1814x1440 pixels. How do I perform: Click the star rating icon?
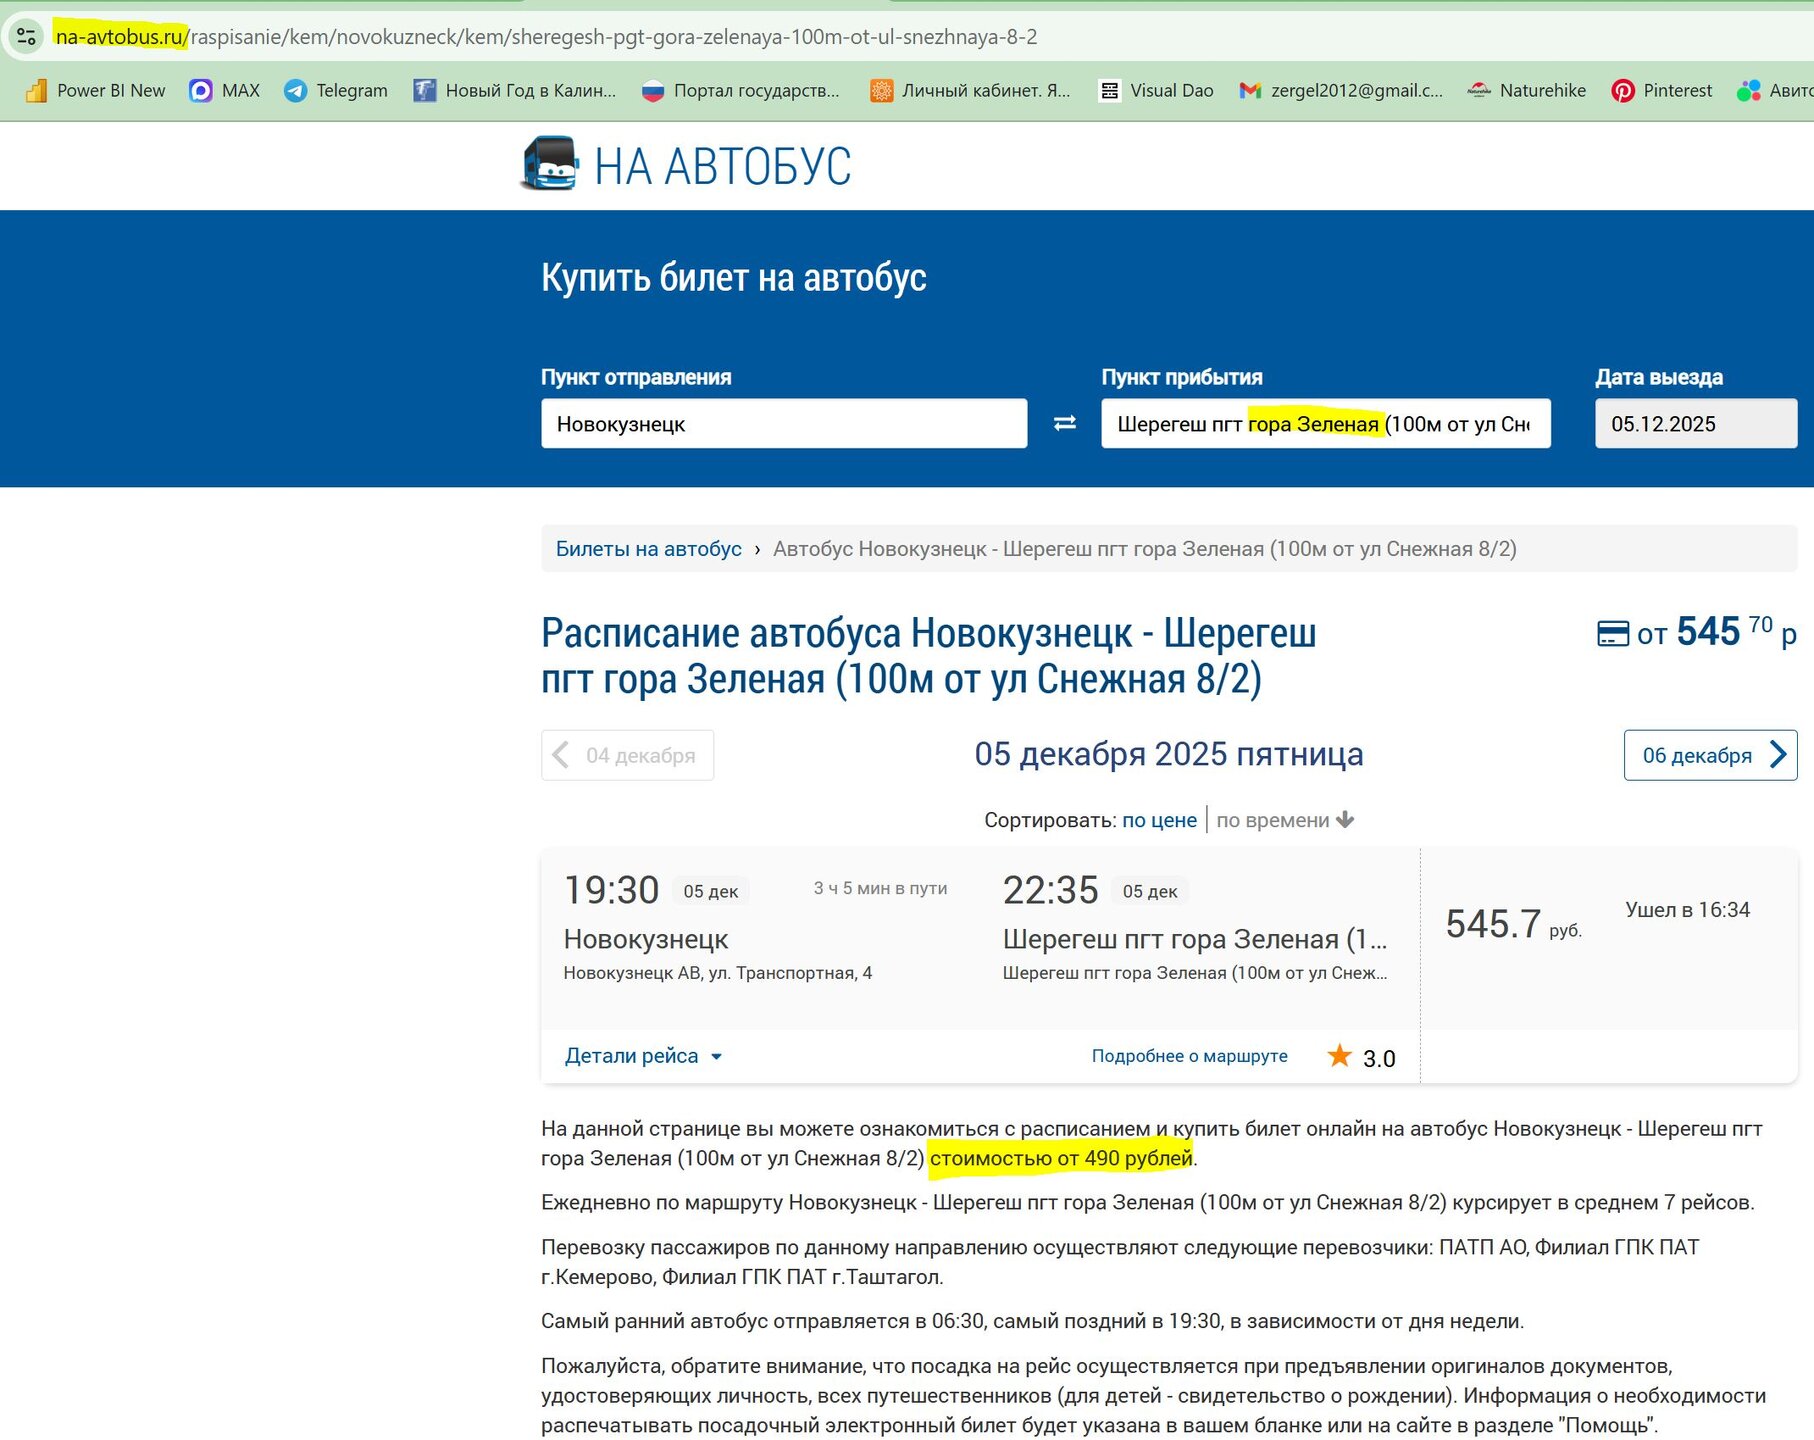1340,1056
